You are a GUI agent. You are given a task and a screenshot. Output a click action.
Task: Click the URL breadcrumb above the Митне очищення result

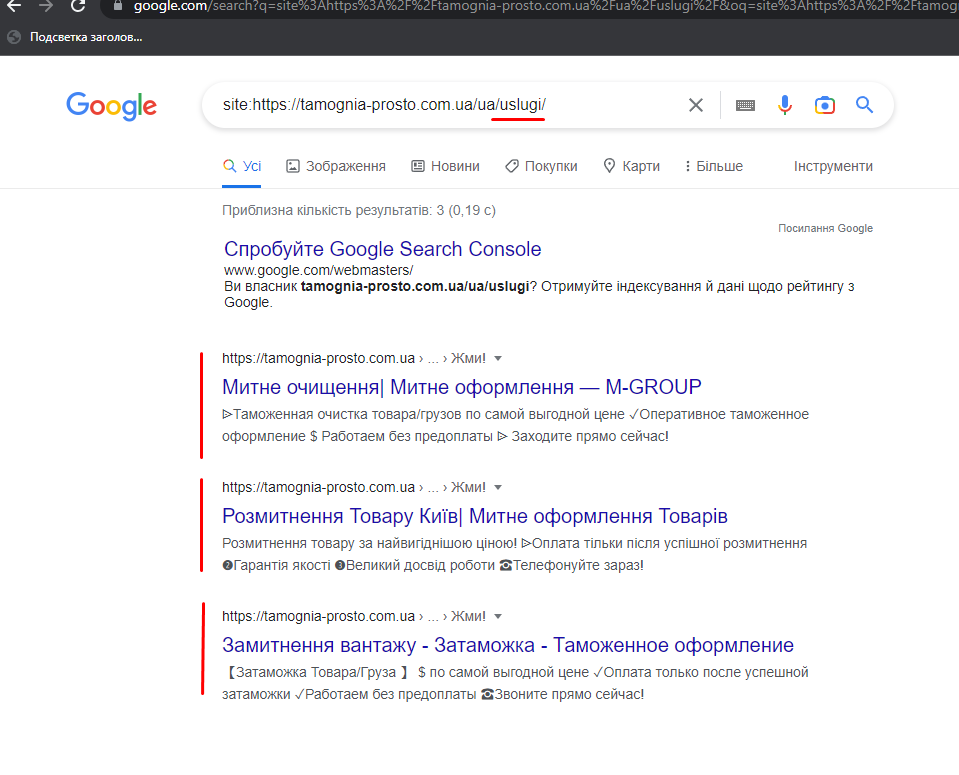tap(354, 358)
